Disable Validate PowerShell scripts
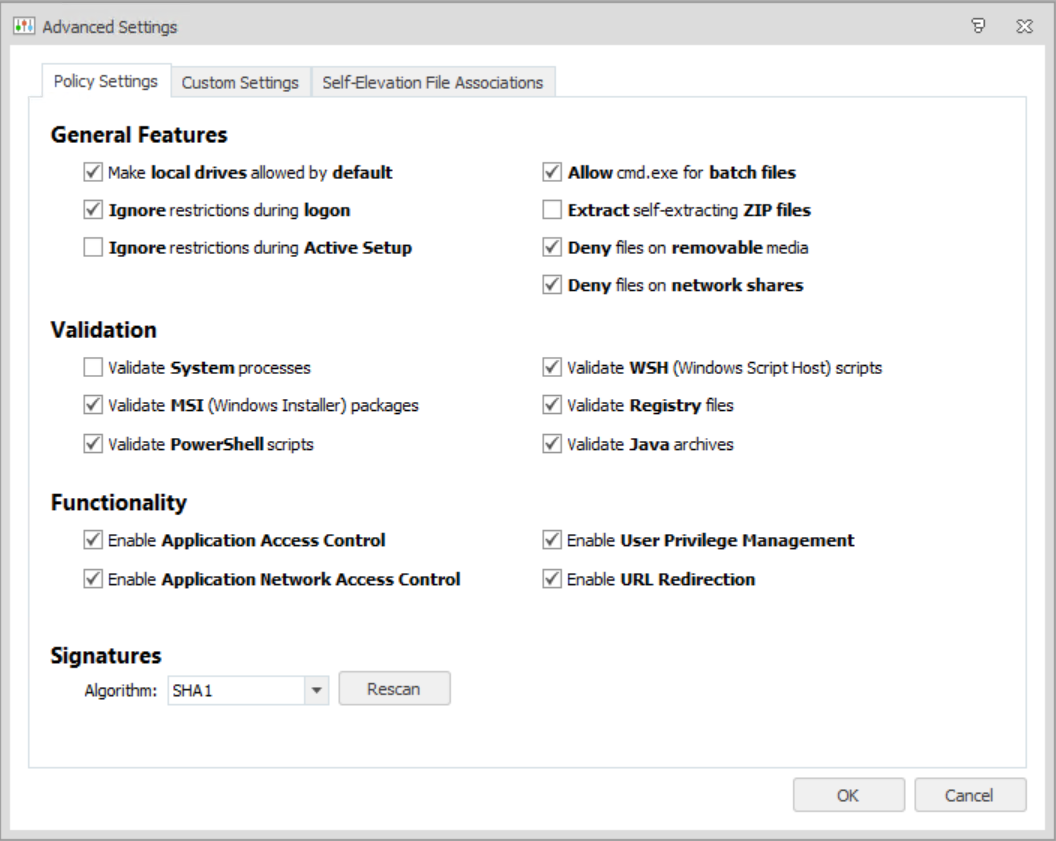 coord(94,444)
